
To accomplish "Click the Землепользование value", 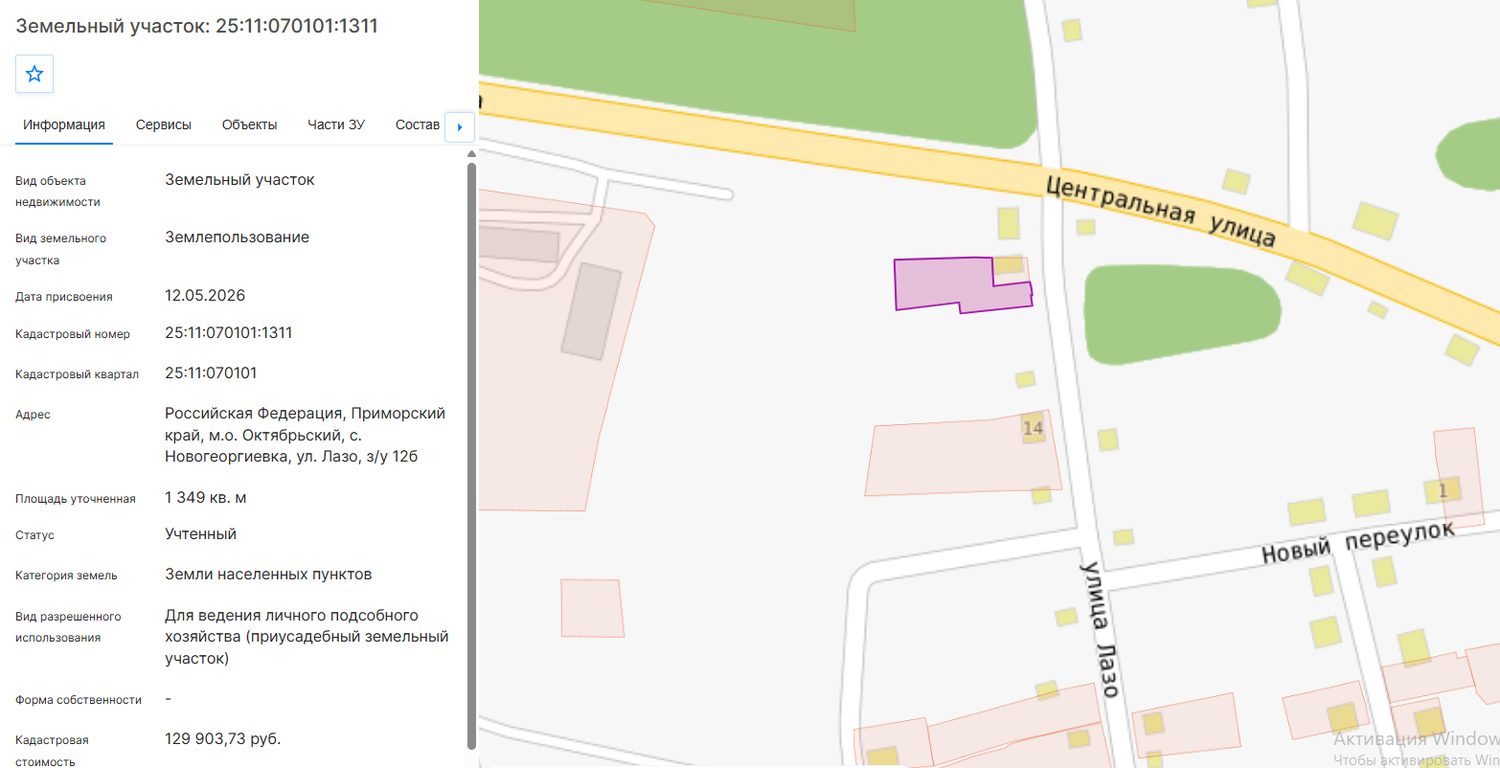I will coord(237,237).
